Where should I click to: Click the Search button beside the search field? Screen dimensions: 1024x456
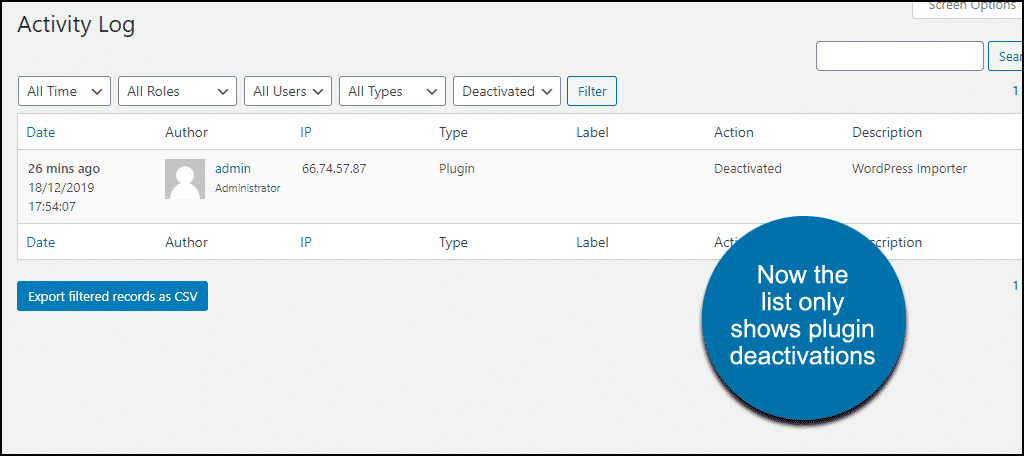(1006, 56)
